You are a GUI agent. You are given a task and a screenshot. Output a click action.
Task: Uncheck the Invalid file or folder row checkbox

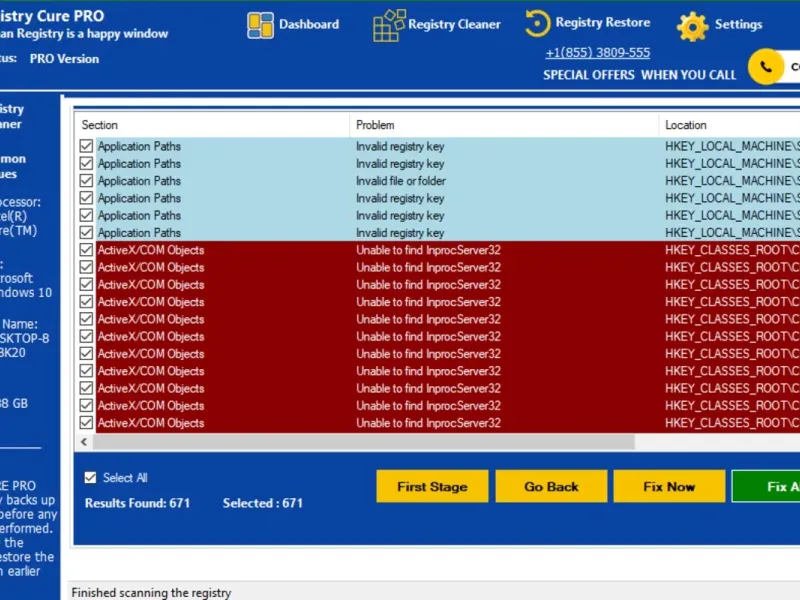[x=86, y=181]
